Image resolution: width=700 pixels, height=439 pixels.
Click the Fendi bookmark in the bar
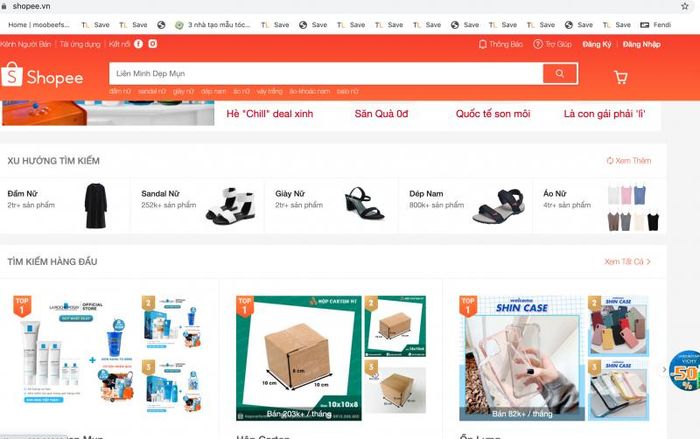[x=656, y=25]
